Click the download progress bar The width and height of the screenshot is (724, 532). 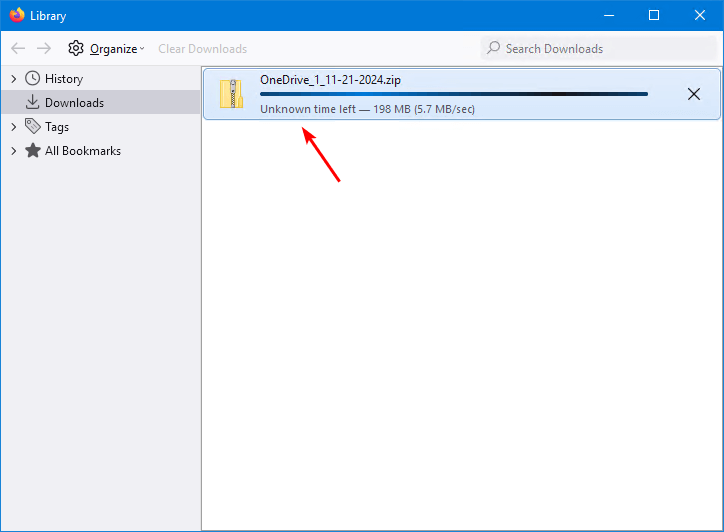(454, 94)
